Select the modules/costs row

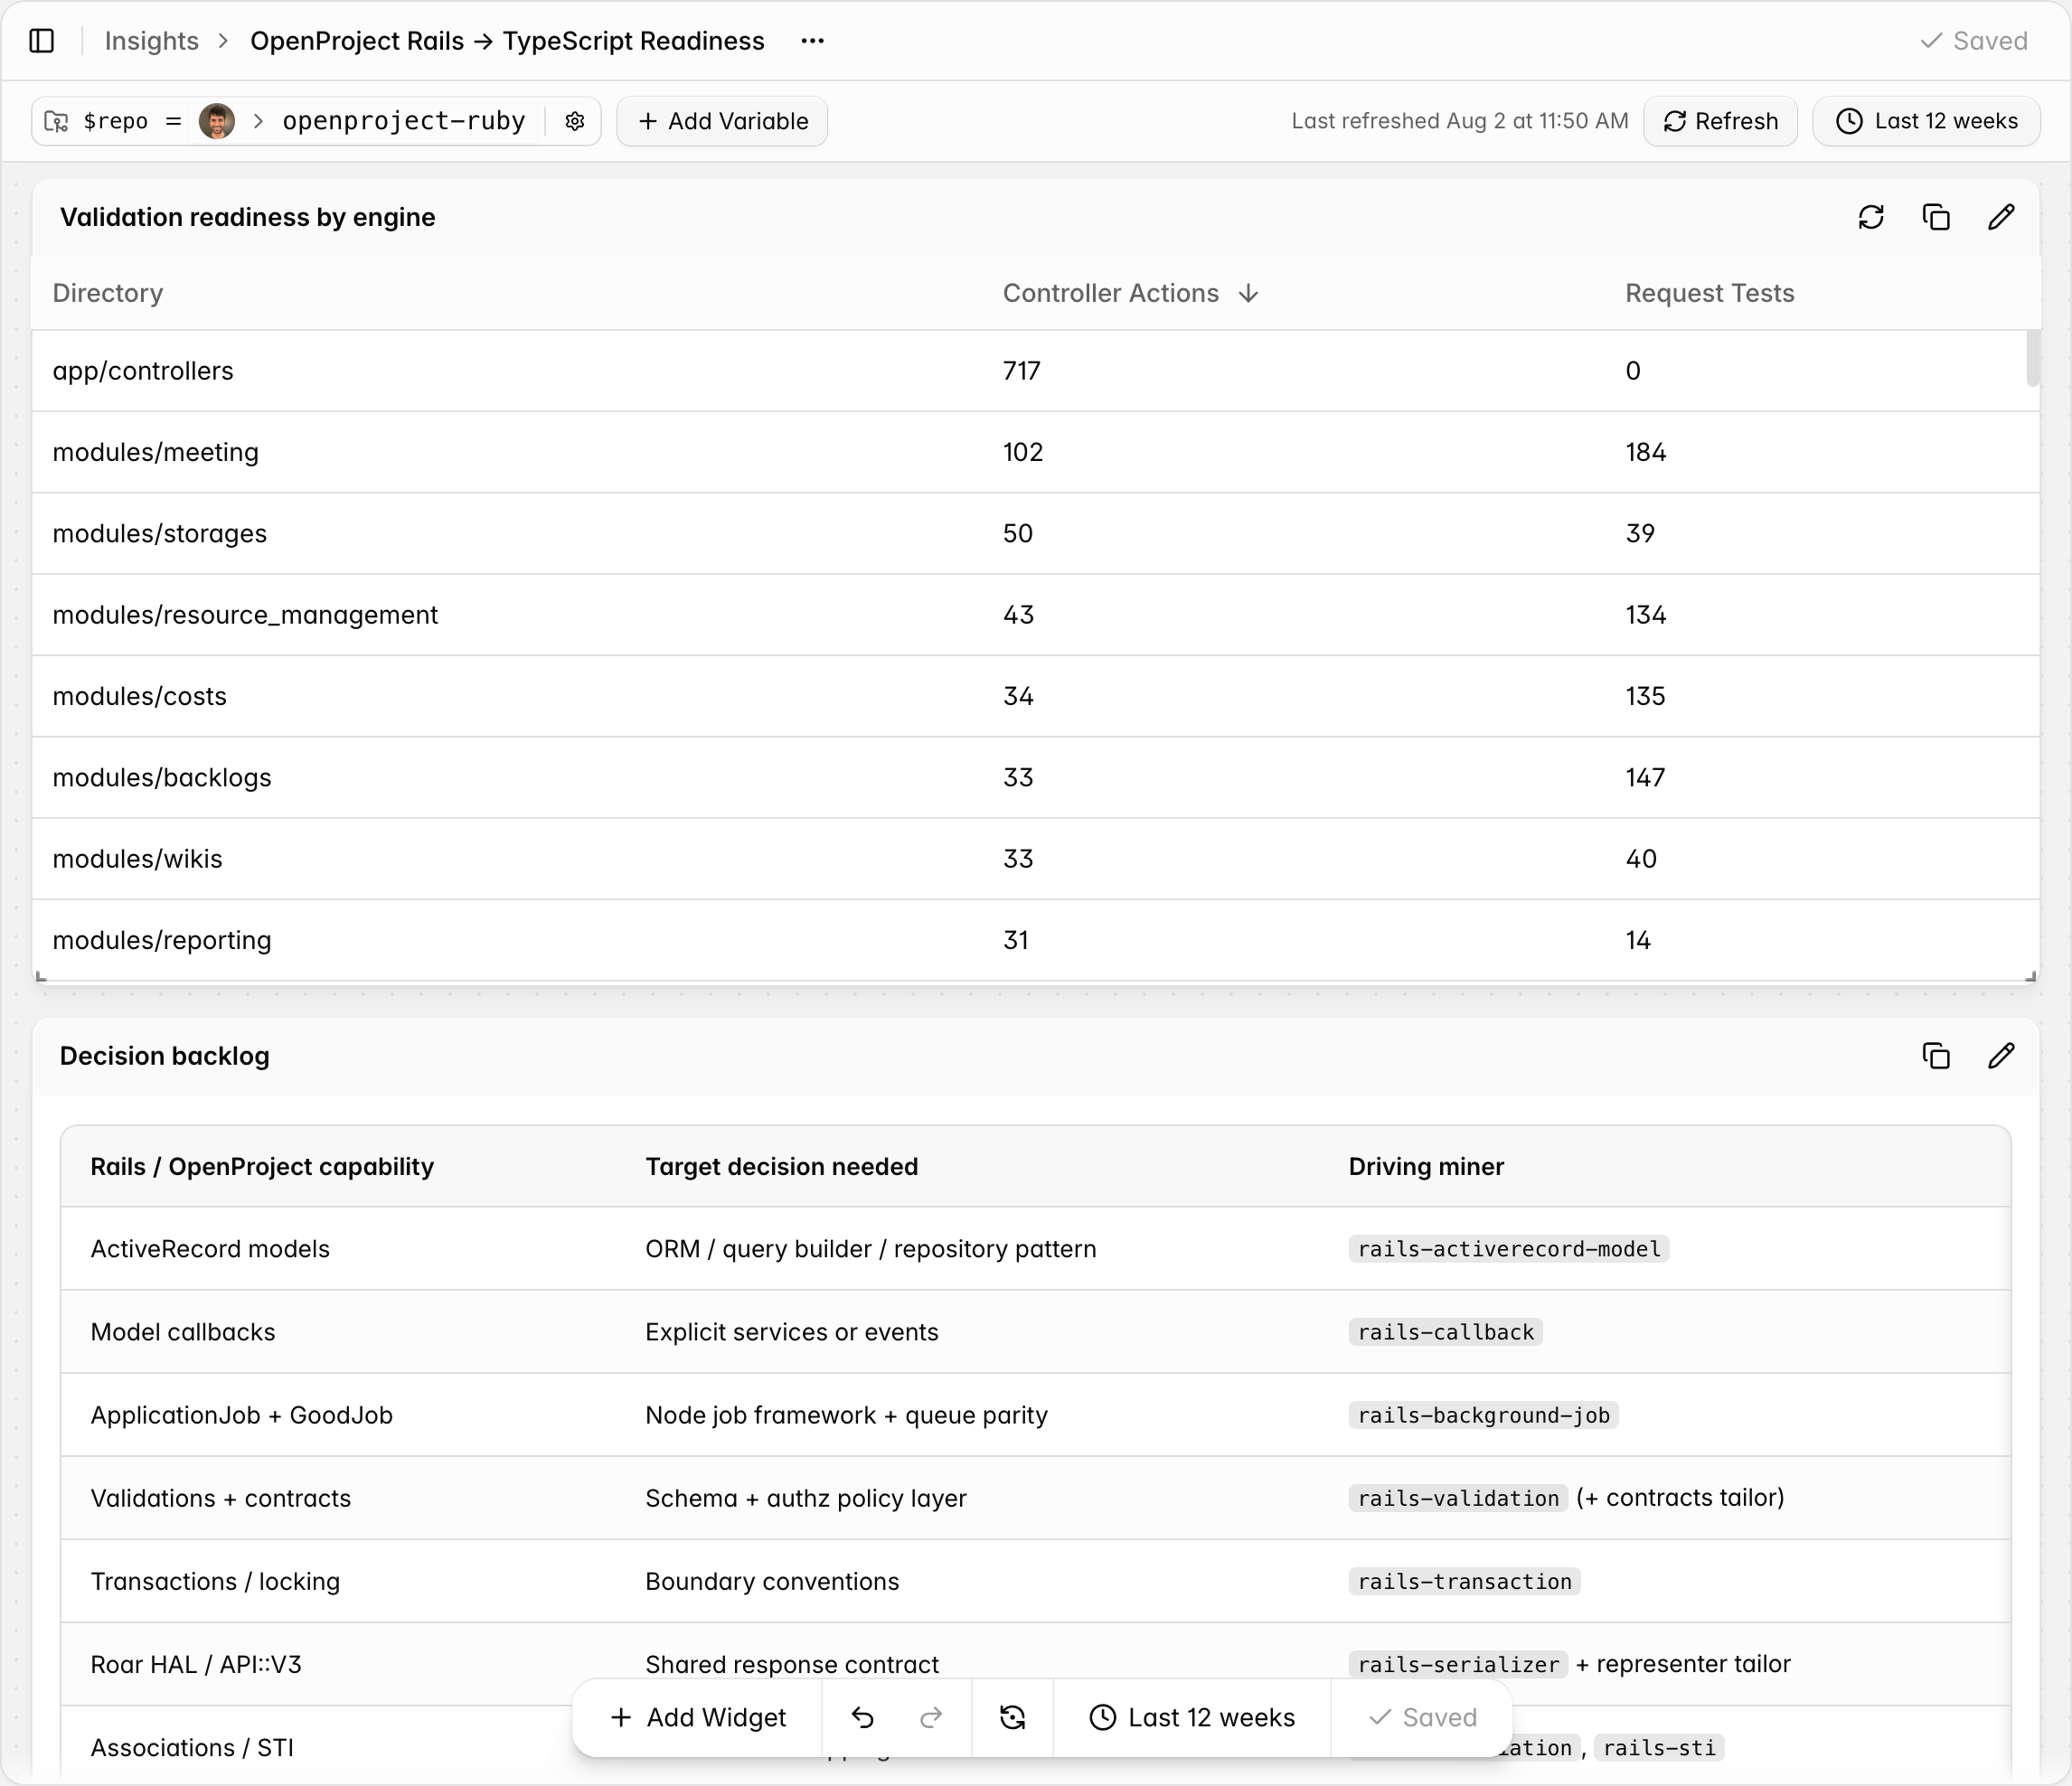pos(1035,696)
